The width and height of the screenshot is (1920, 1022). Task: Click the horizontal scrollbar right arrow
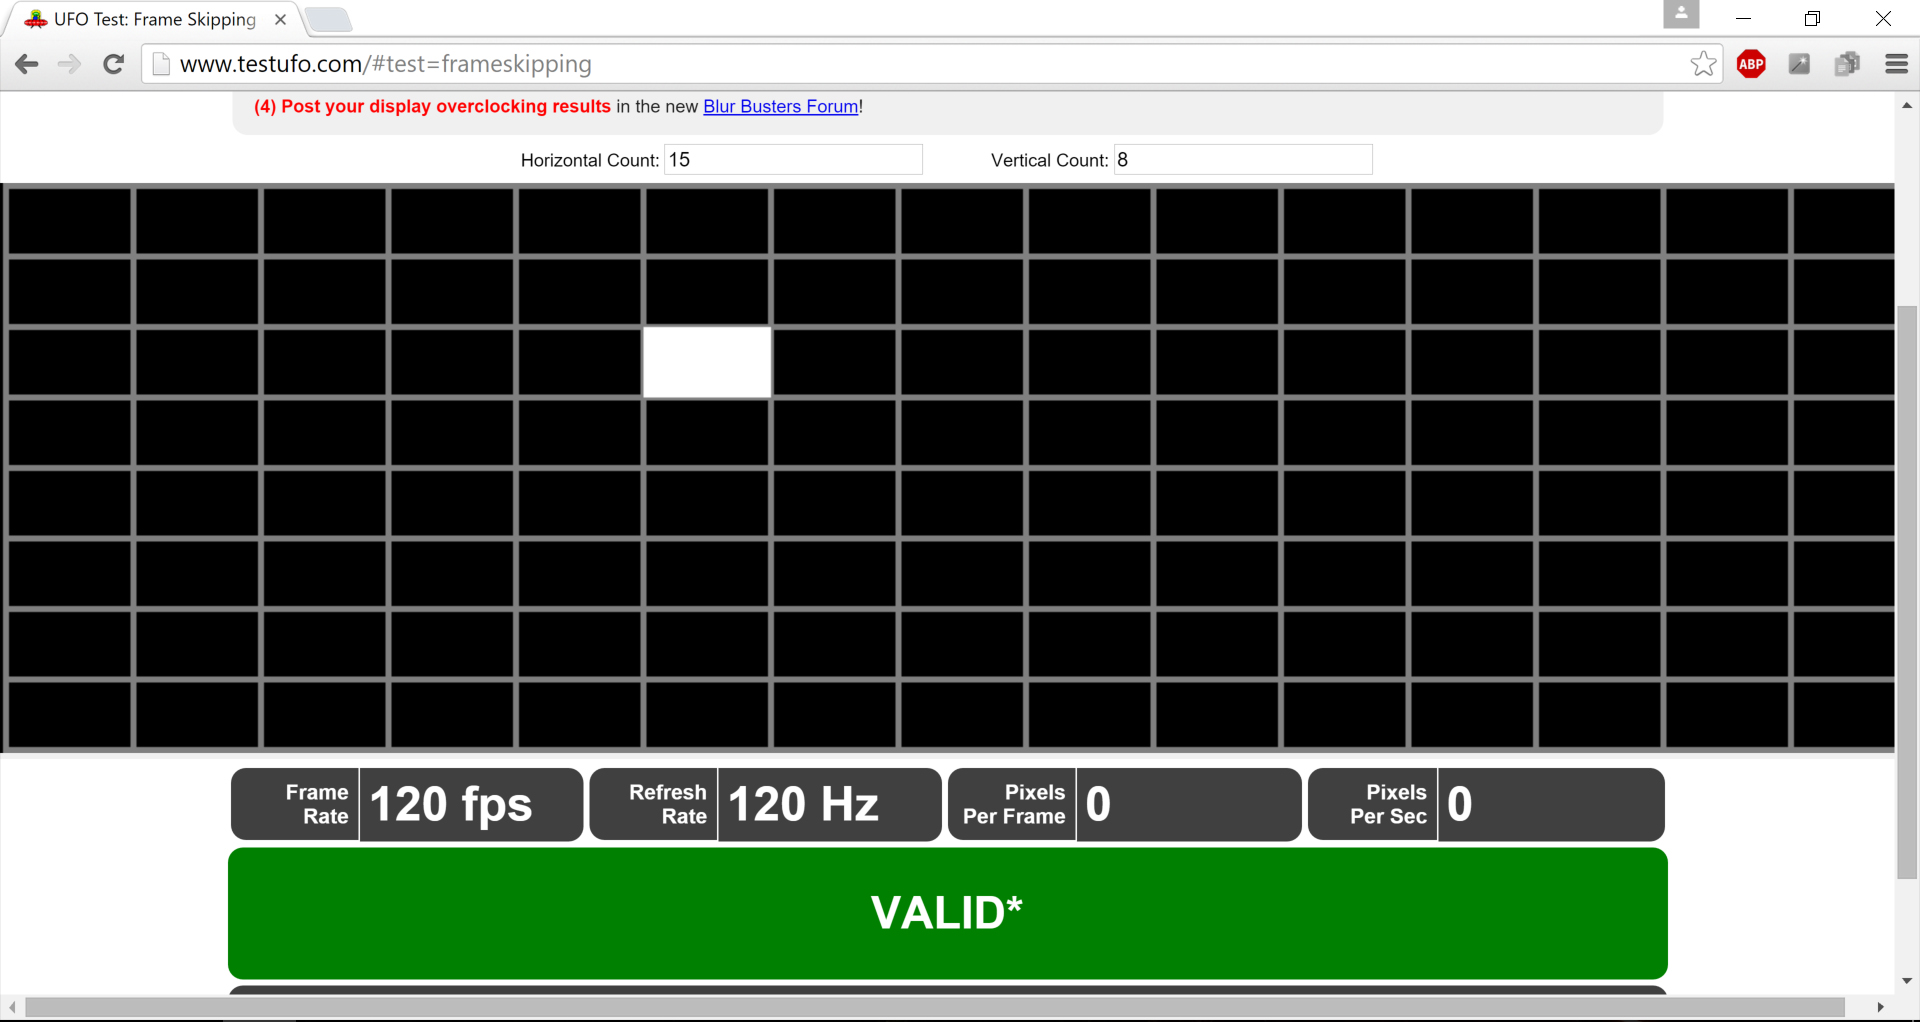point(1881,1007)
